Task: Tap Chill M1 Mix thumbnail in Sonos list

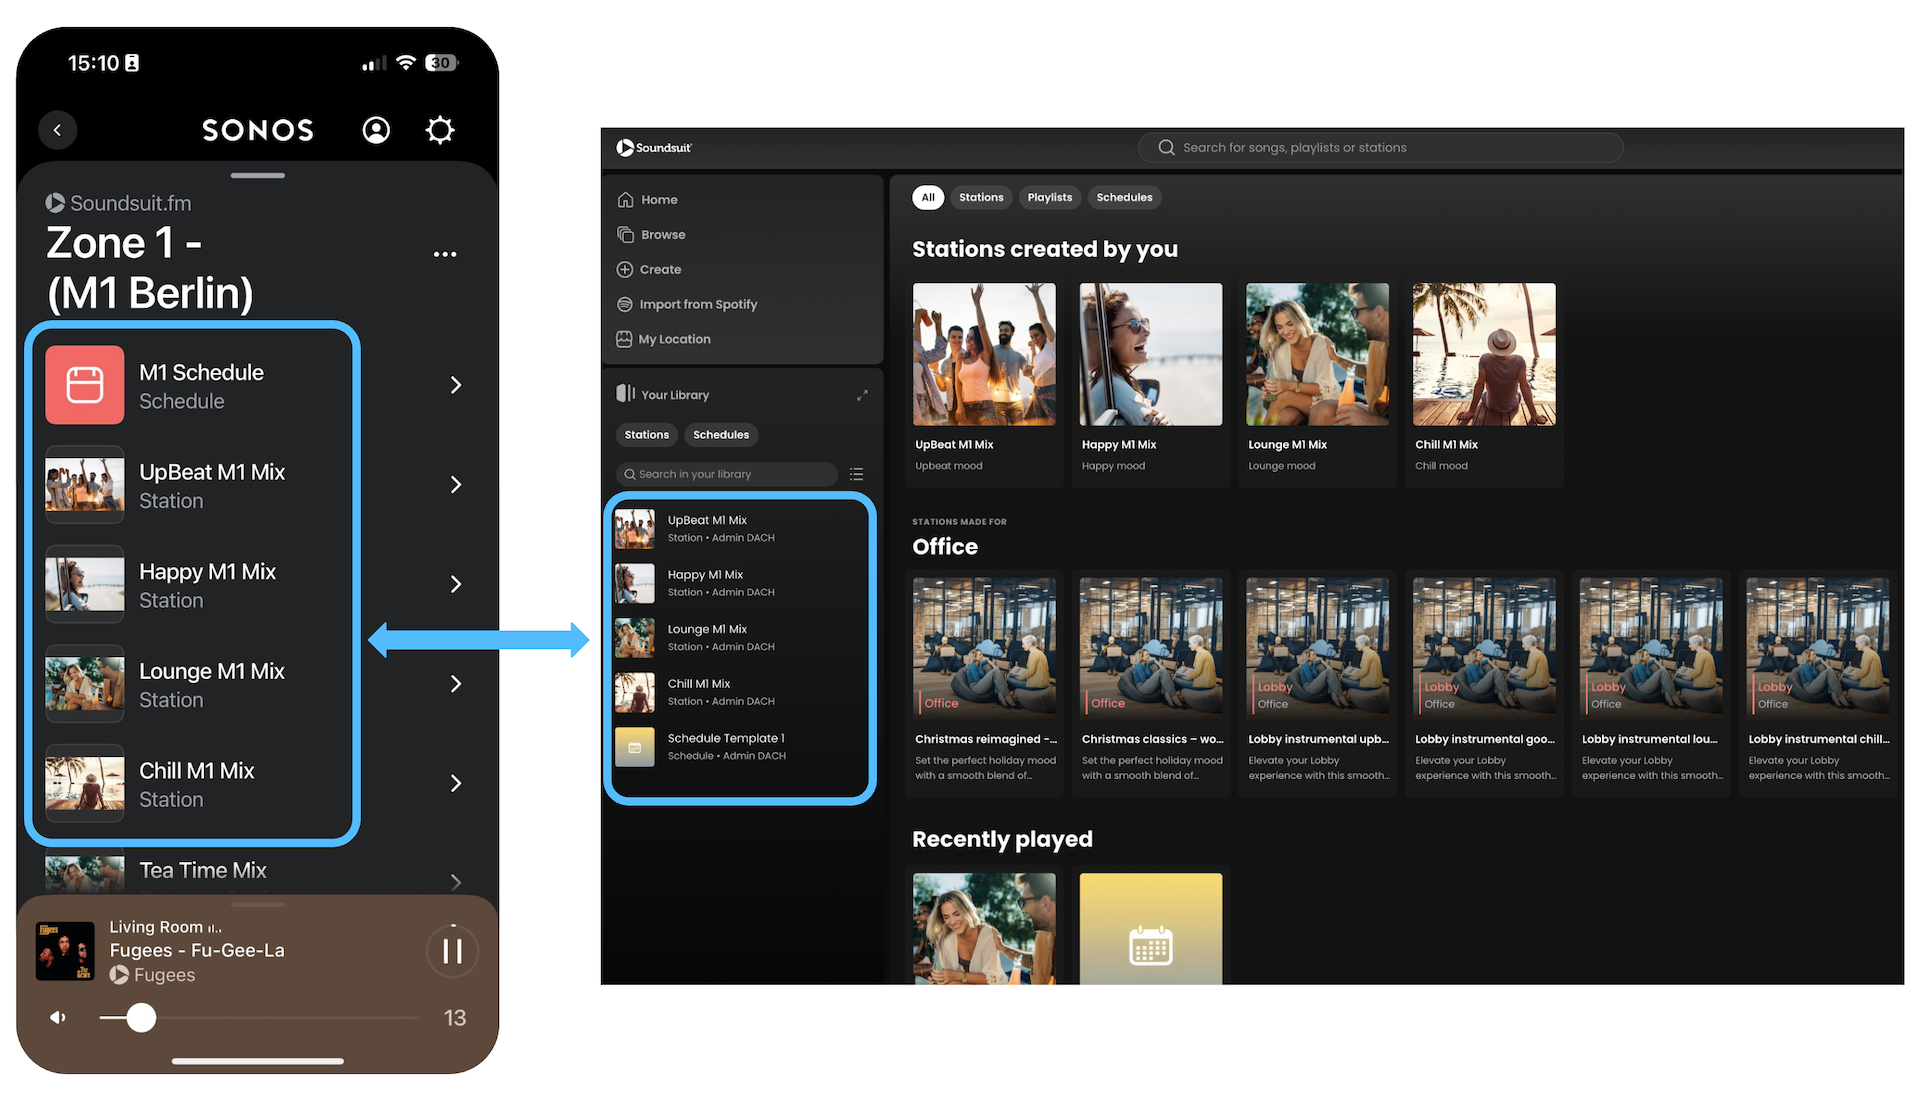Action: pos(85,783)
